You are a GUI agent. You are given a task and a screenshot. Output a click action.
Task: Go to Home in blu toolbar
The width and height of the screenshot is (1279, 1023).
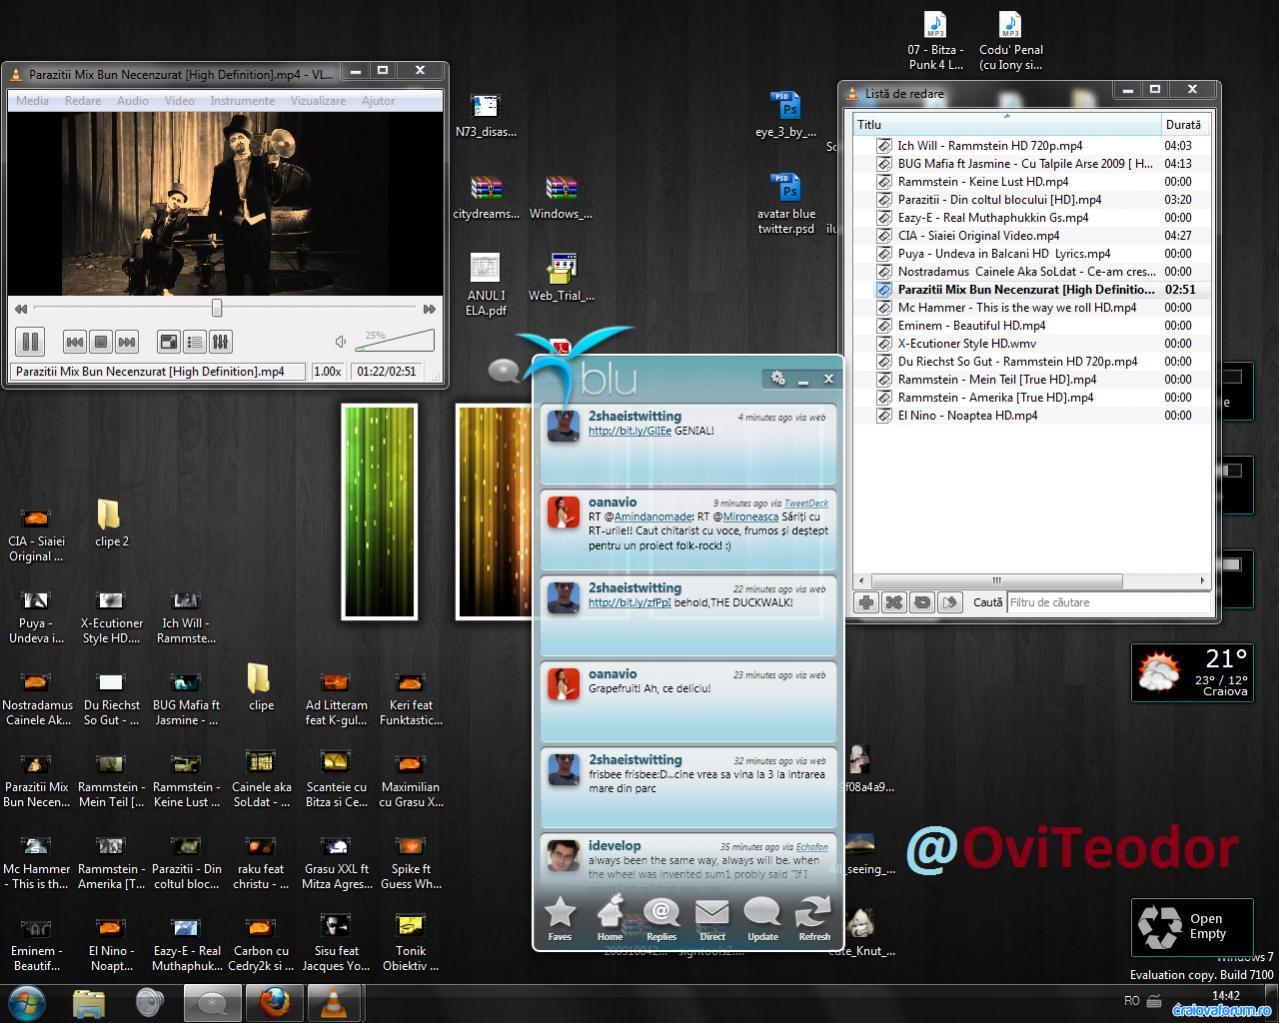pyautogui.click(x=610, y=919)
